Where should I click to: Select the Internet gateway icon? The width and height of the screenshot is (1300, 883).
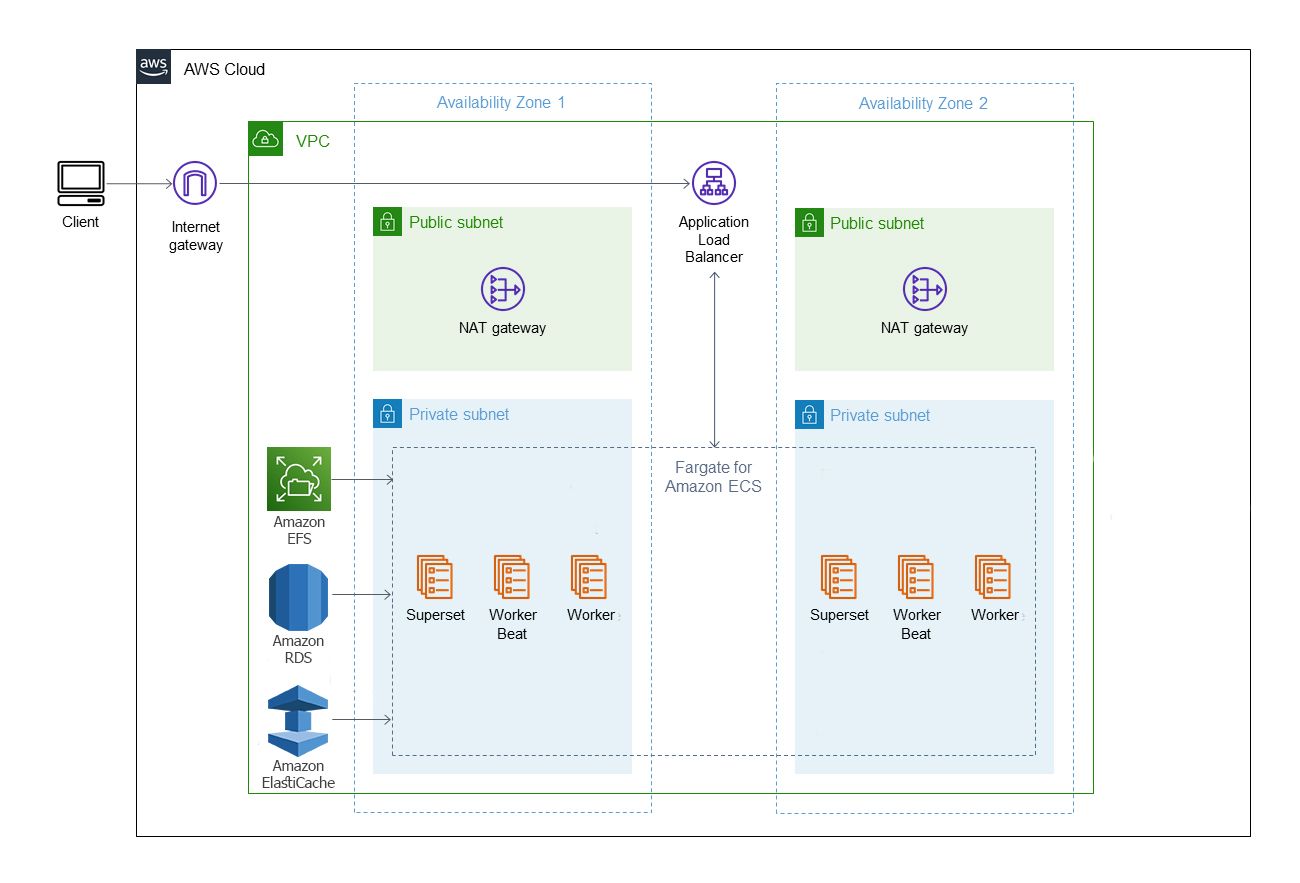click(195, 184)
